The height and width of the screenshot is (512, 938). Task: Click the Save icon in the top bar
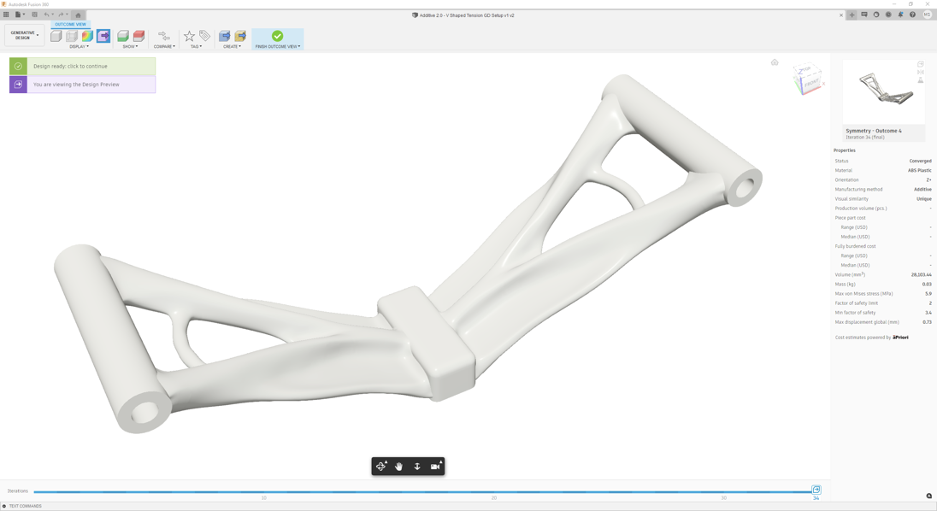click(x=34, y=14)
